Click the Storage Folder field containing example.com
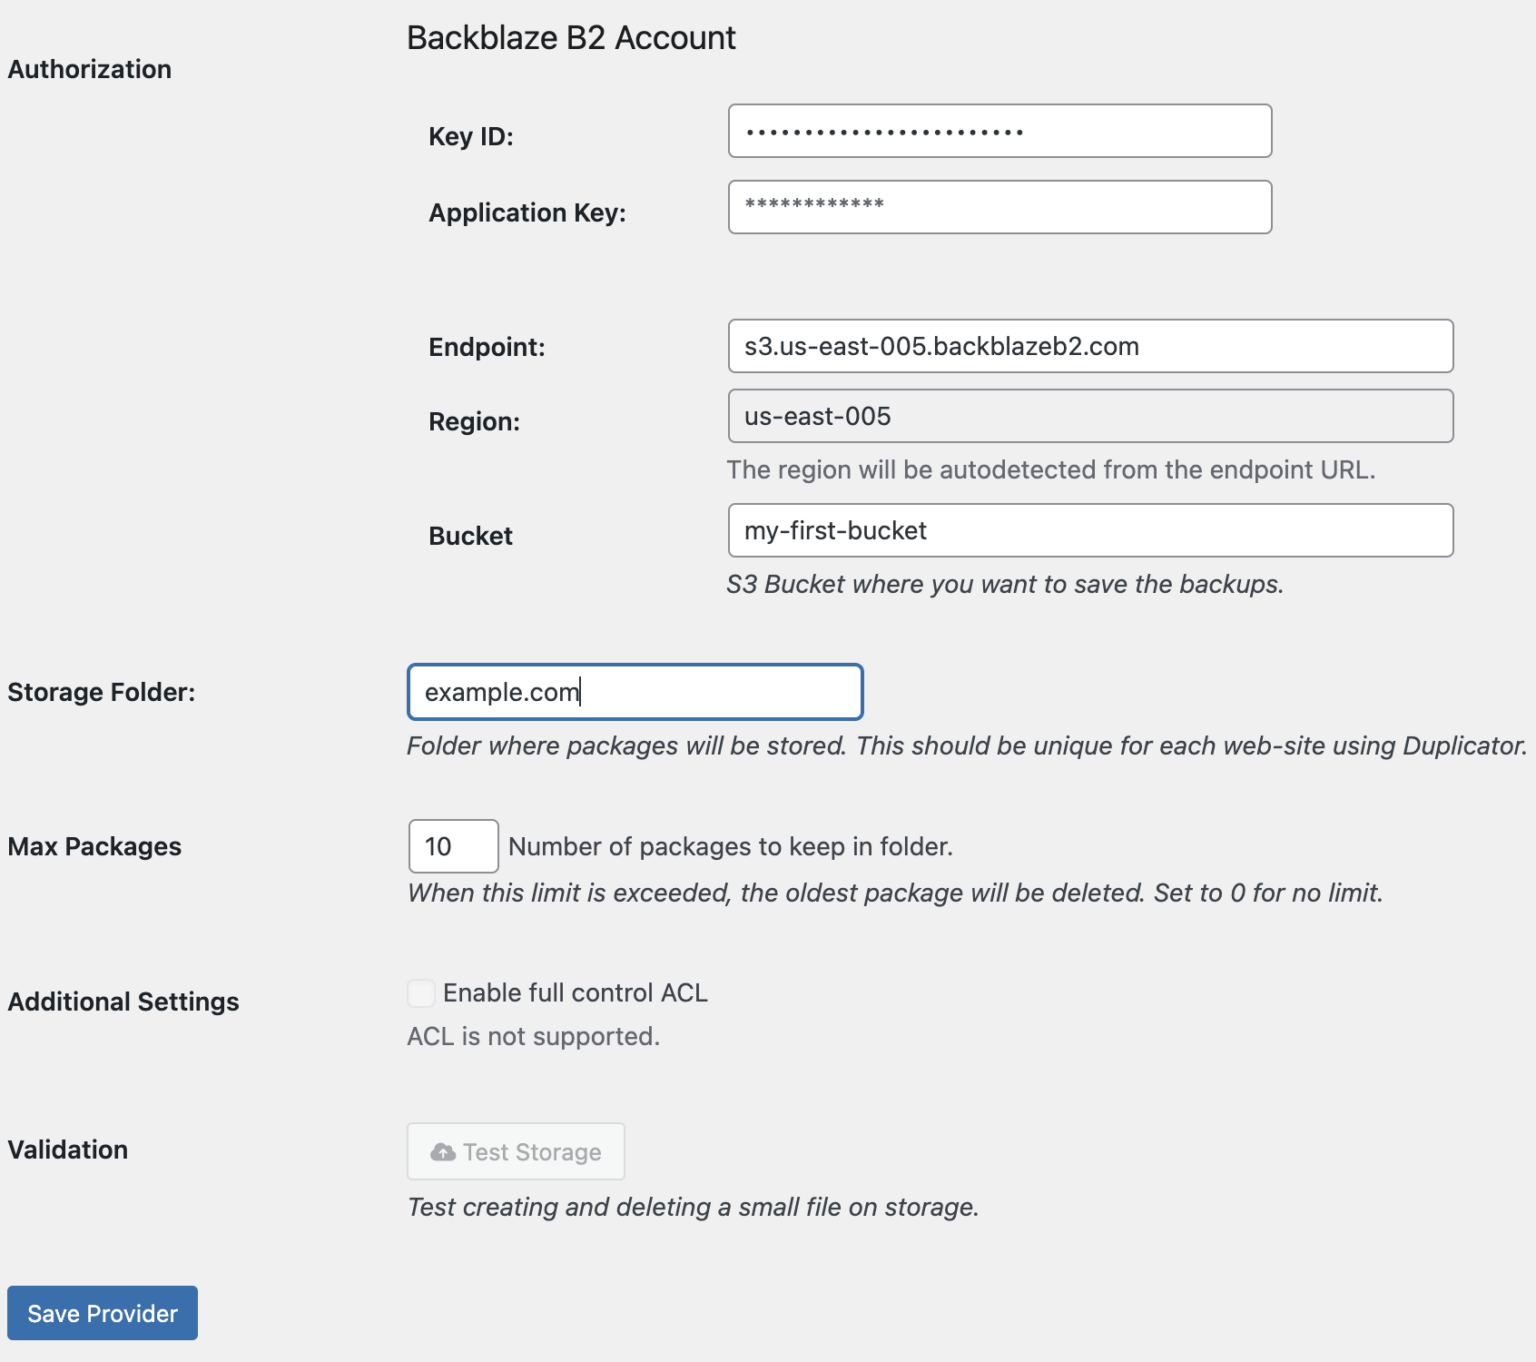The width and height of the screenshot is (1536, 1362). [633, 691]
